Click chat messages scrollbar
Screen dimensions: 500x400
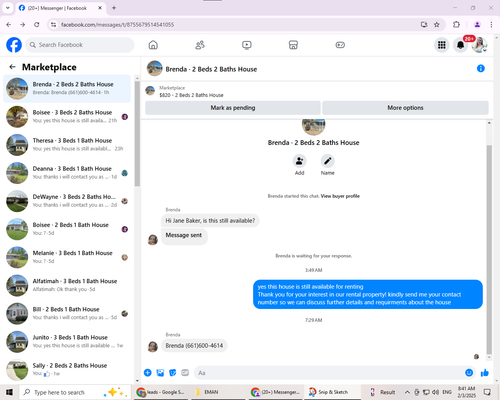click(489, 250)
